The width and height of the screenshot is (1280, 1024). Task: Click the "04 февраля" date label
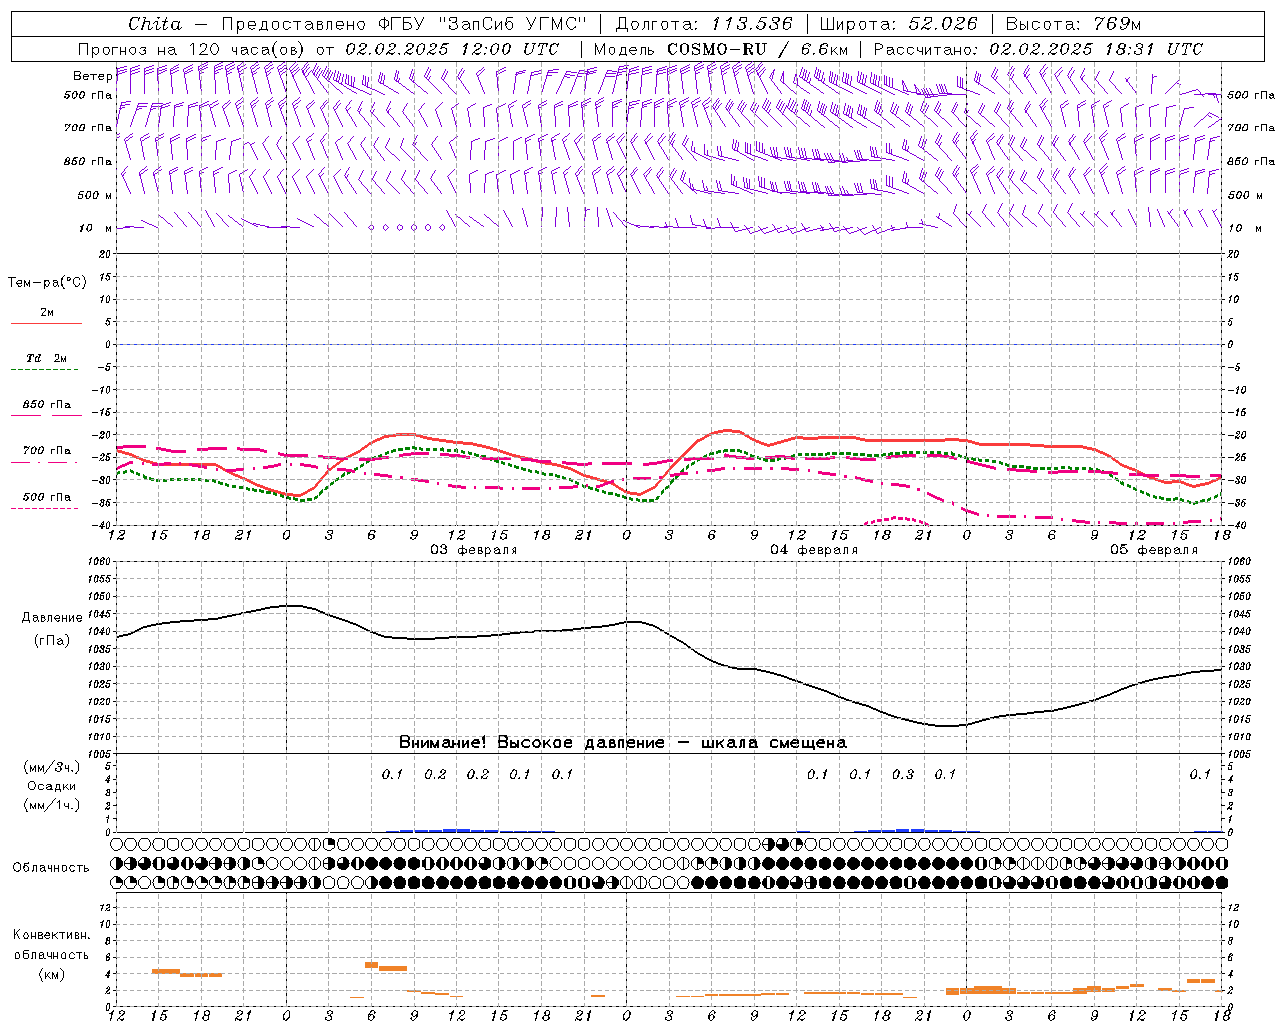[814, 550]
